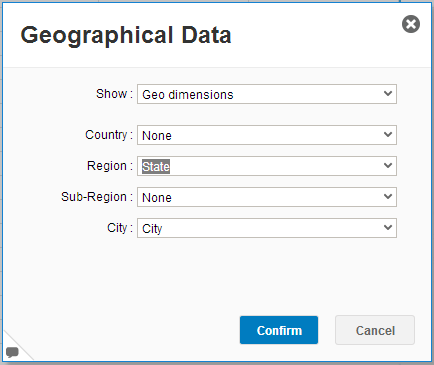Click the Country field's 'None' value

point(157,136)
